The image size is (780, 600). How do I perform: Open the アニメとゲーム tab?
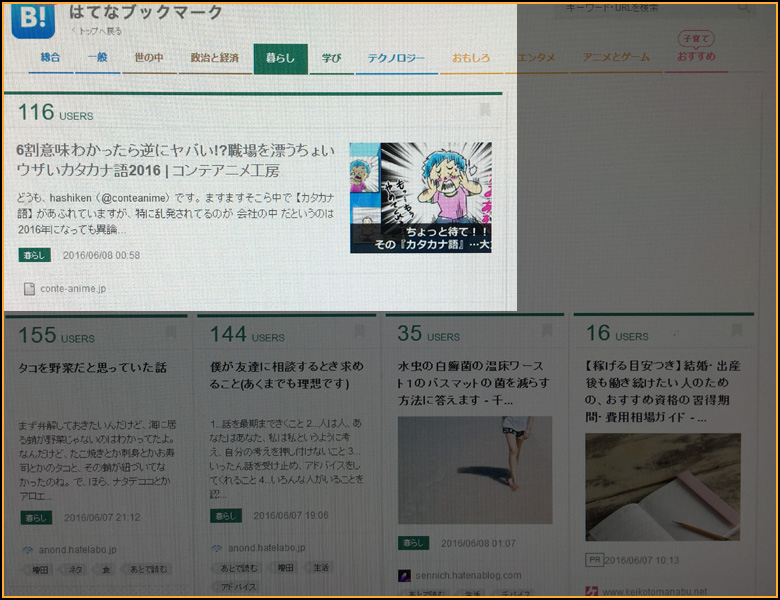click(x=616, y=57)
